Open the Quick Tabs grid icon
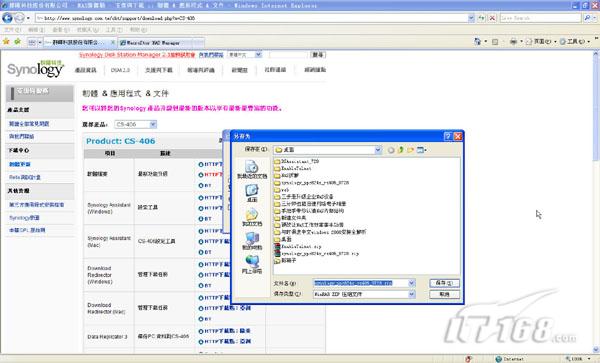 [x=32, y=42]
